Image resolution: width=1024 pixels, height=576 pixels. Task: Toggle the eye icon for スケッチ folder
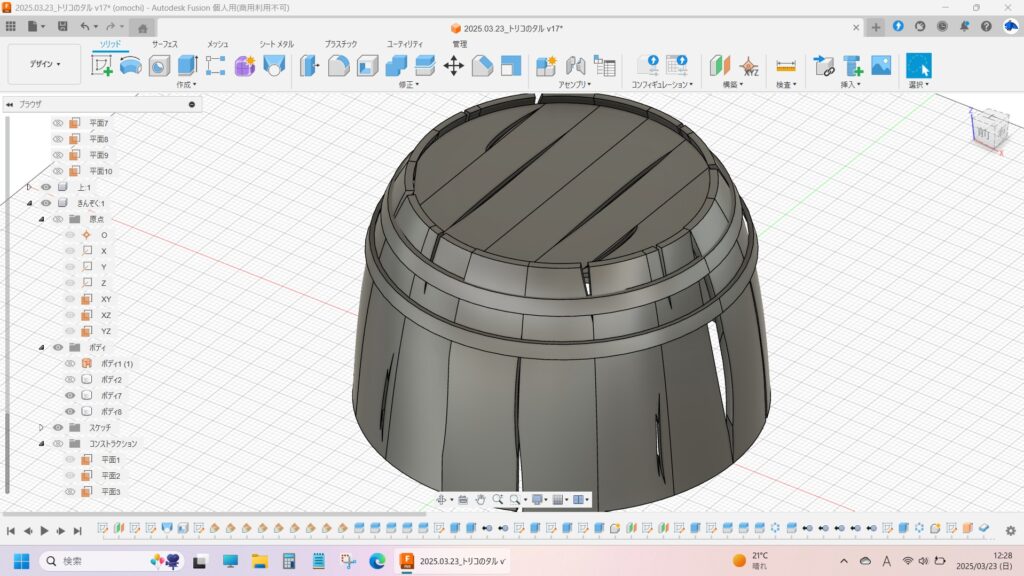58,427
